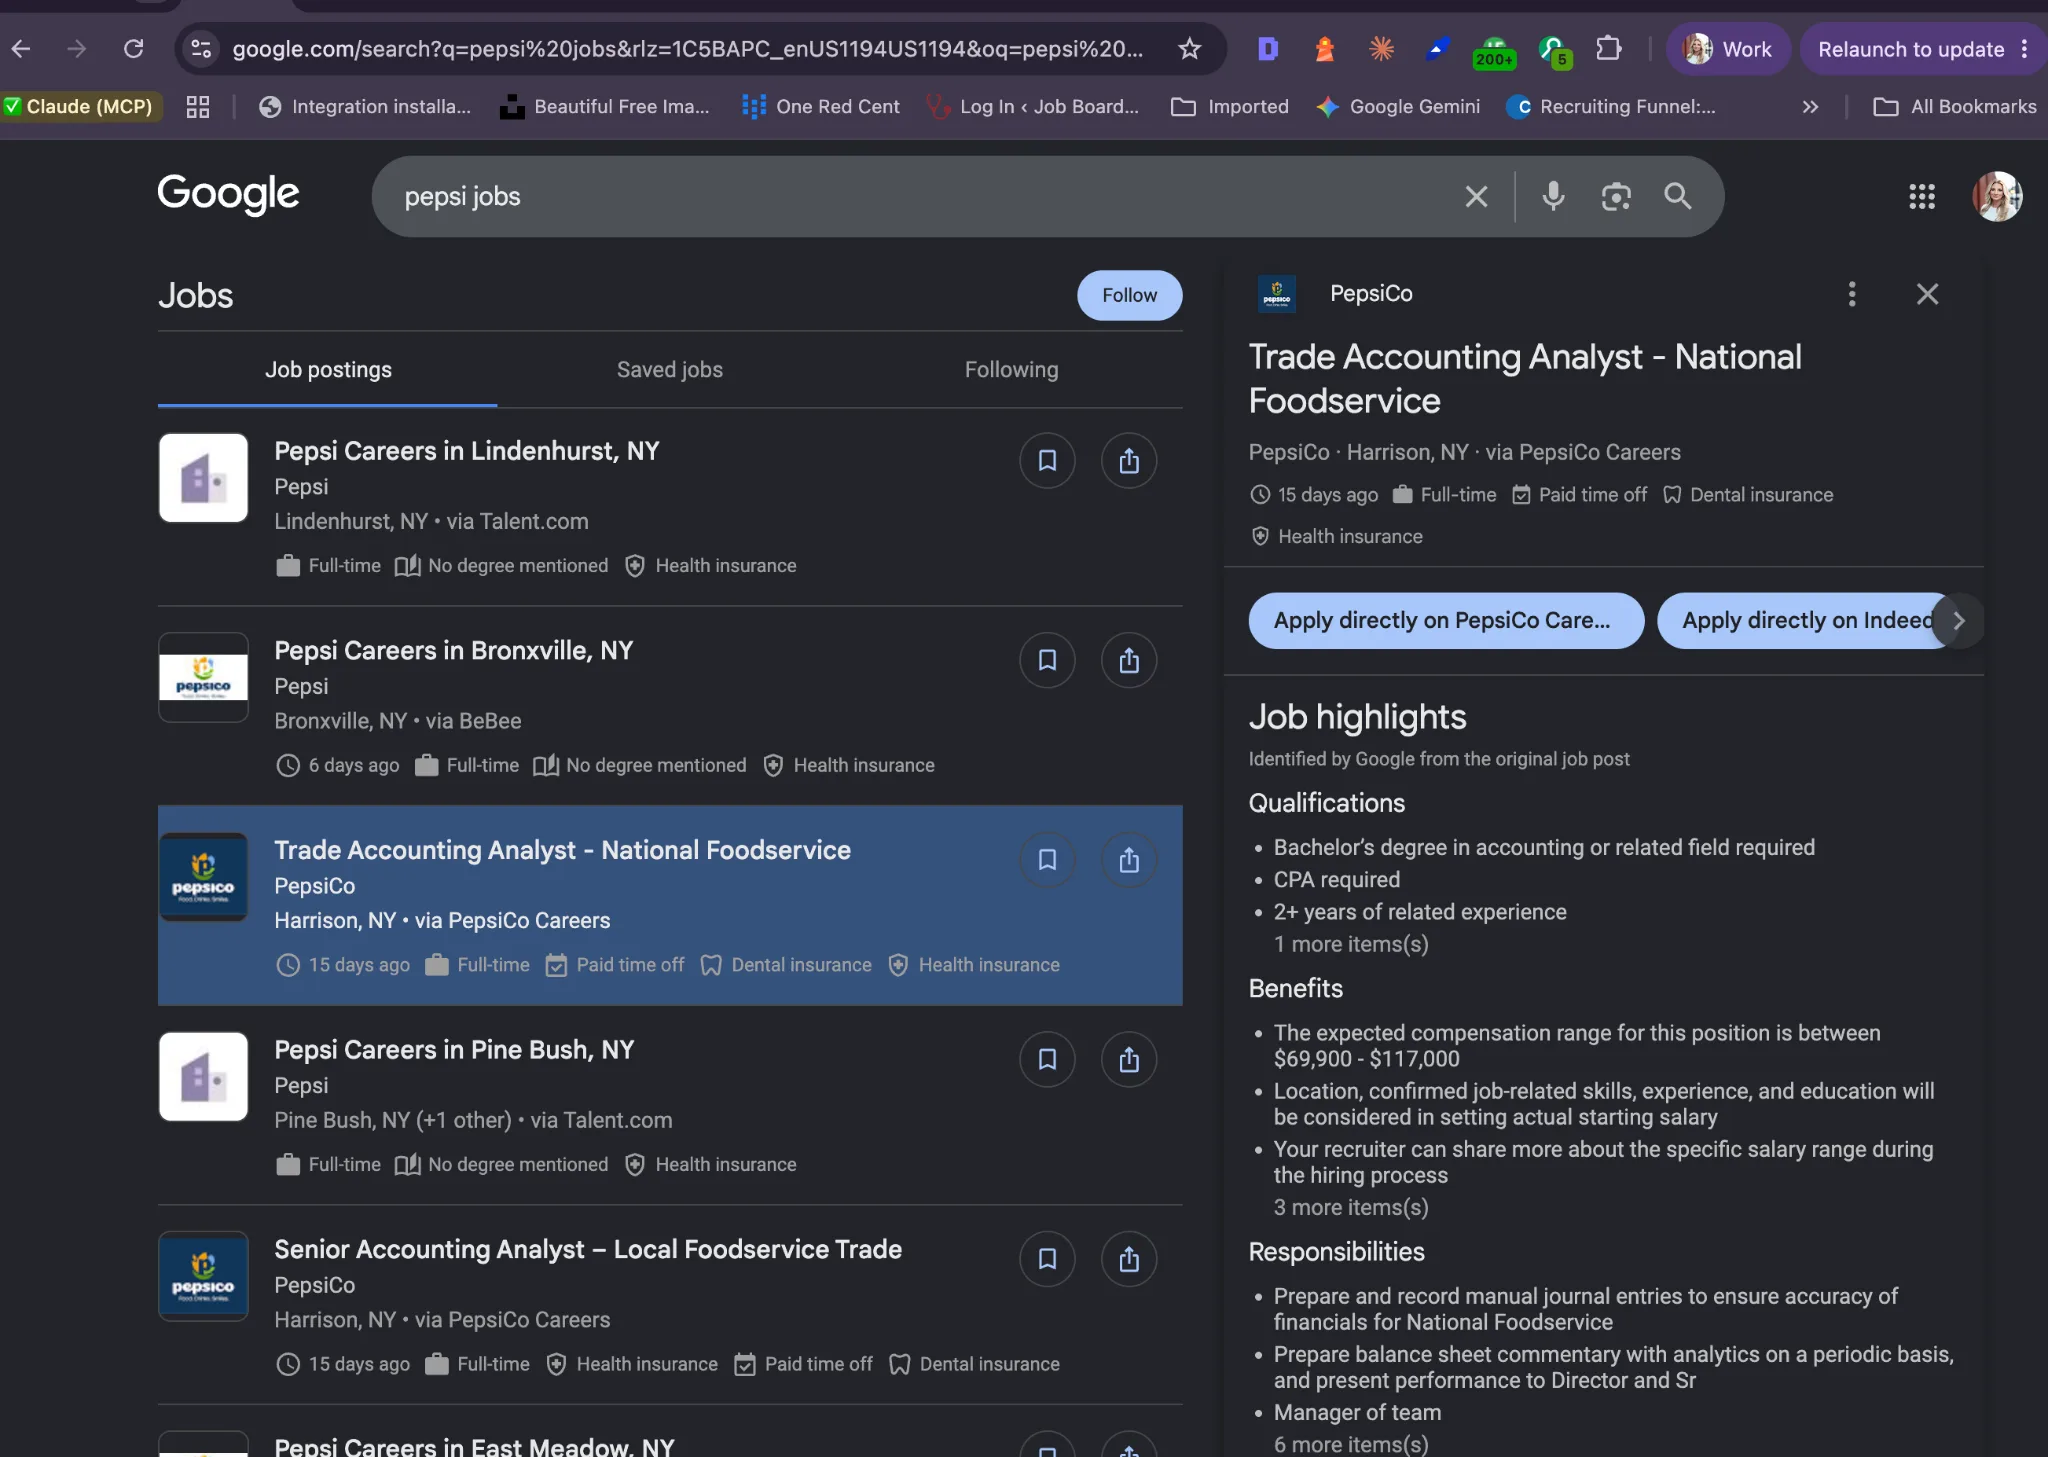The width and height of the screenshot is (2048, 1457).
Task: Click the orange starburst Claude extension icon
Action: [x=1381, y=48]
